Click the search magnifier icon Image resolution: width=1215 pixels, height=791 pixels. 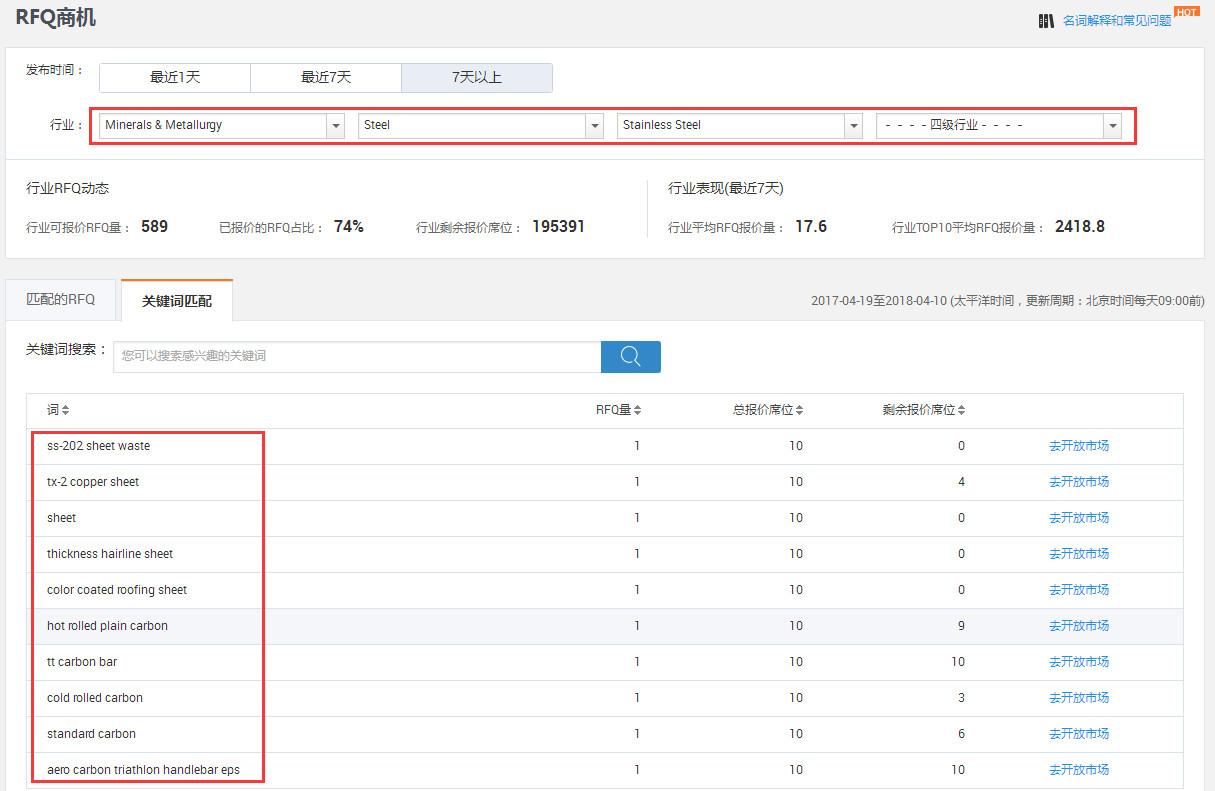[630, 356]
